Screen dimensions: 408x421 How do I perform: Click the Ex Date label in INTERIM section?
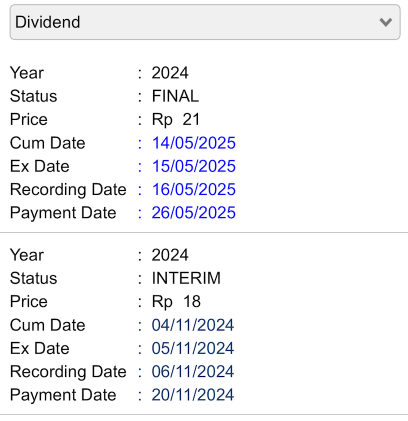40,349
